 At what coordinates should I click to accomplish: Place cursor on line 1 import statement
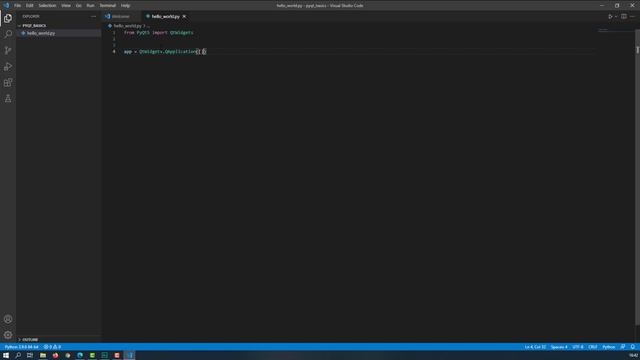158,32
